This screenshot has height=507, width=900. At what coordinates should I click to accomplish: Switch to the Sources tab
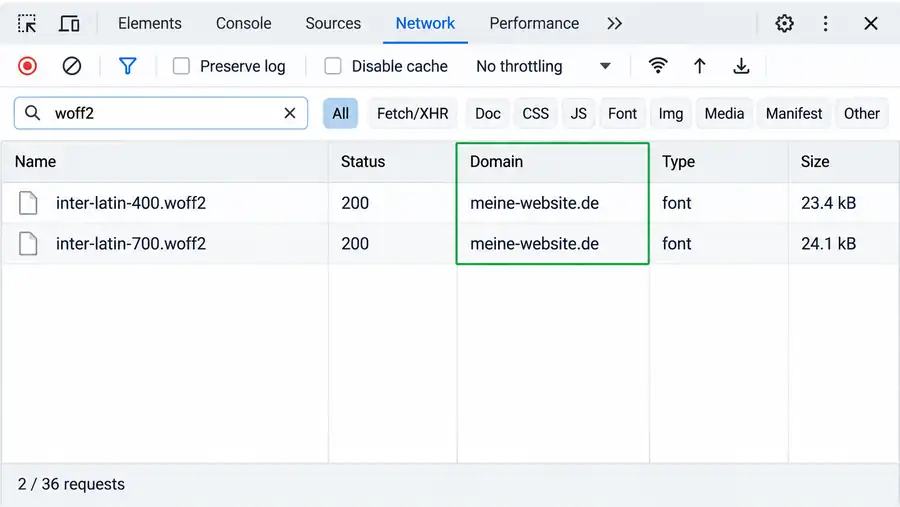[x=333, y=24]
